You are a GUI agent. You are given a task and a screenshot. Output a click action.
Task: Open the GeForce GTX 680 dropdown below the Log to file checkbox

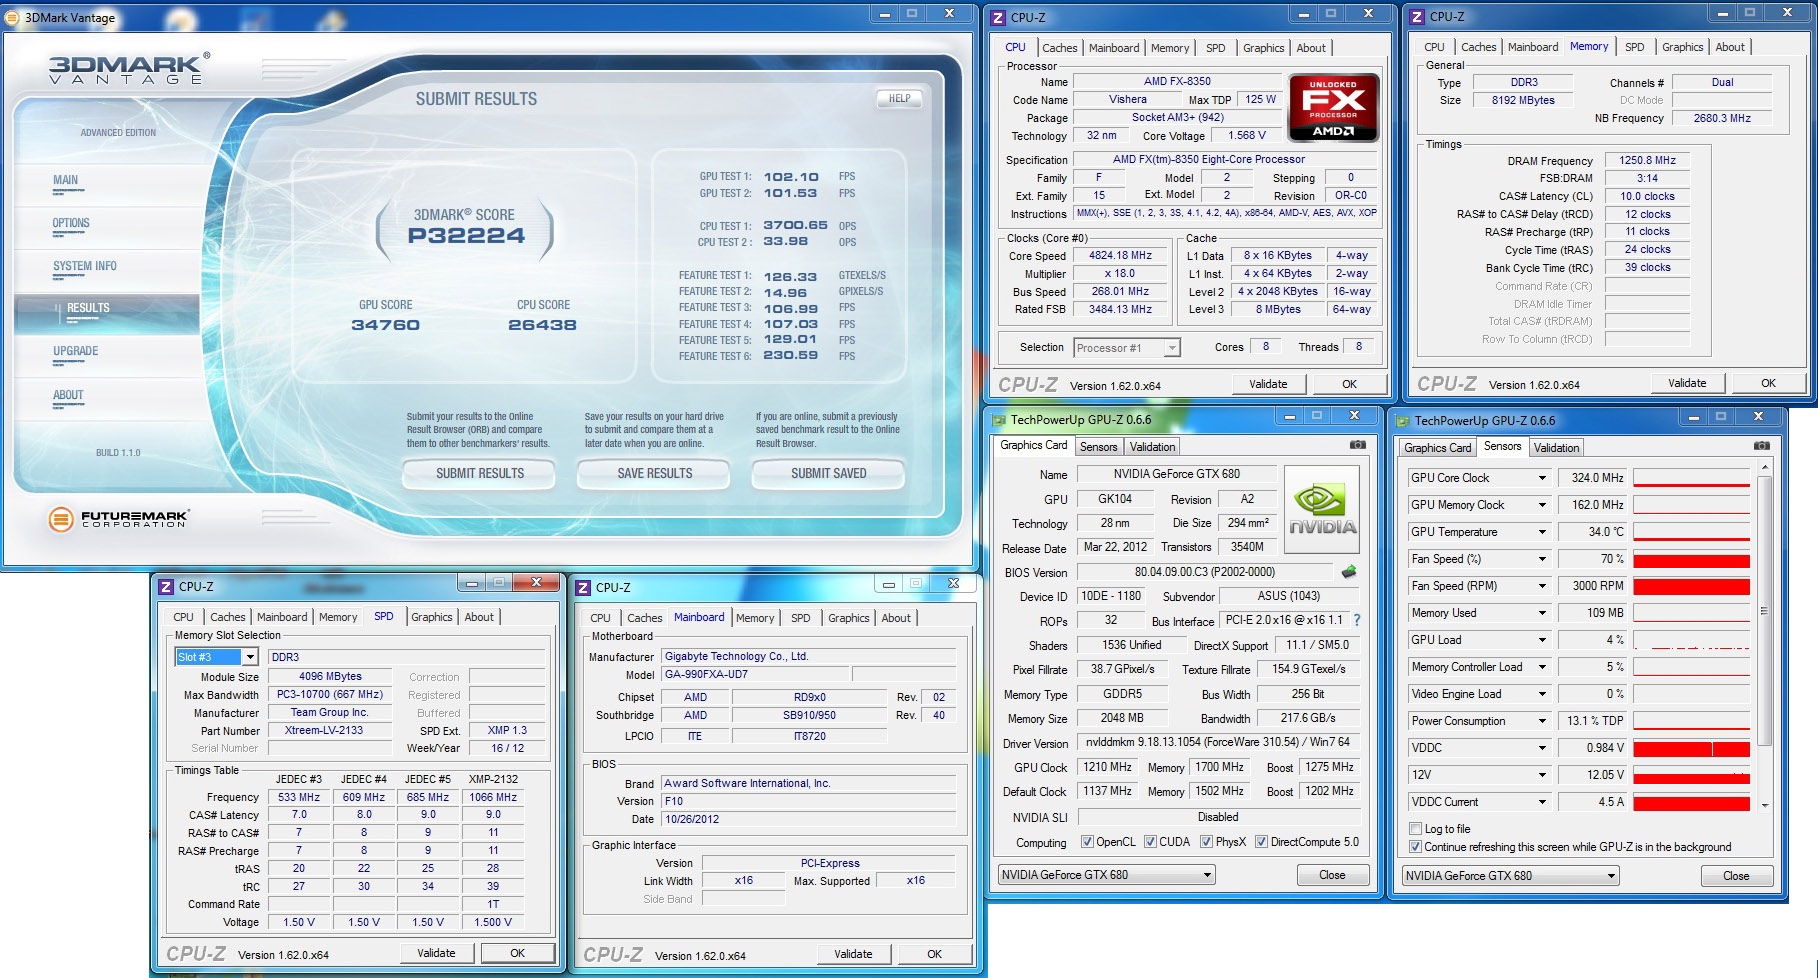click(1510, 876)
